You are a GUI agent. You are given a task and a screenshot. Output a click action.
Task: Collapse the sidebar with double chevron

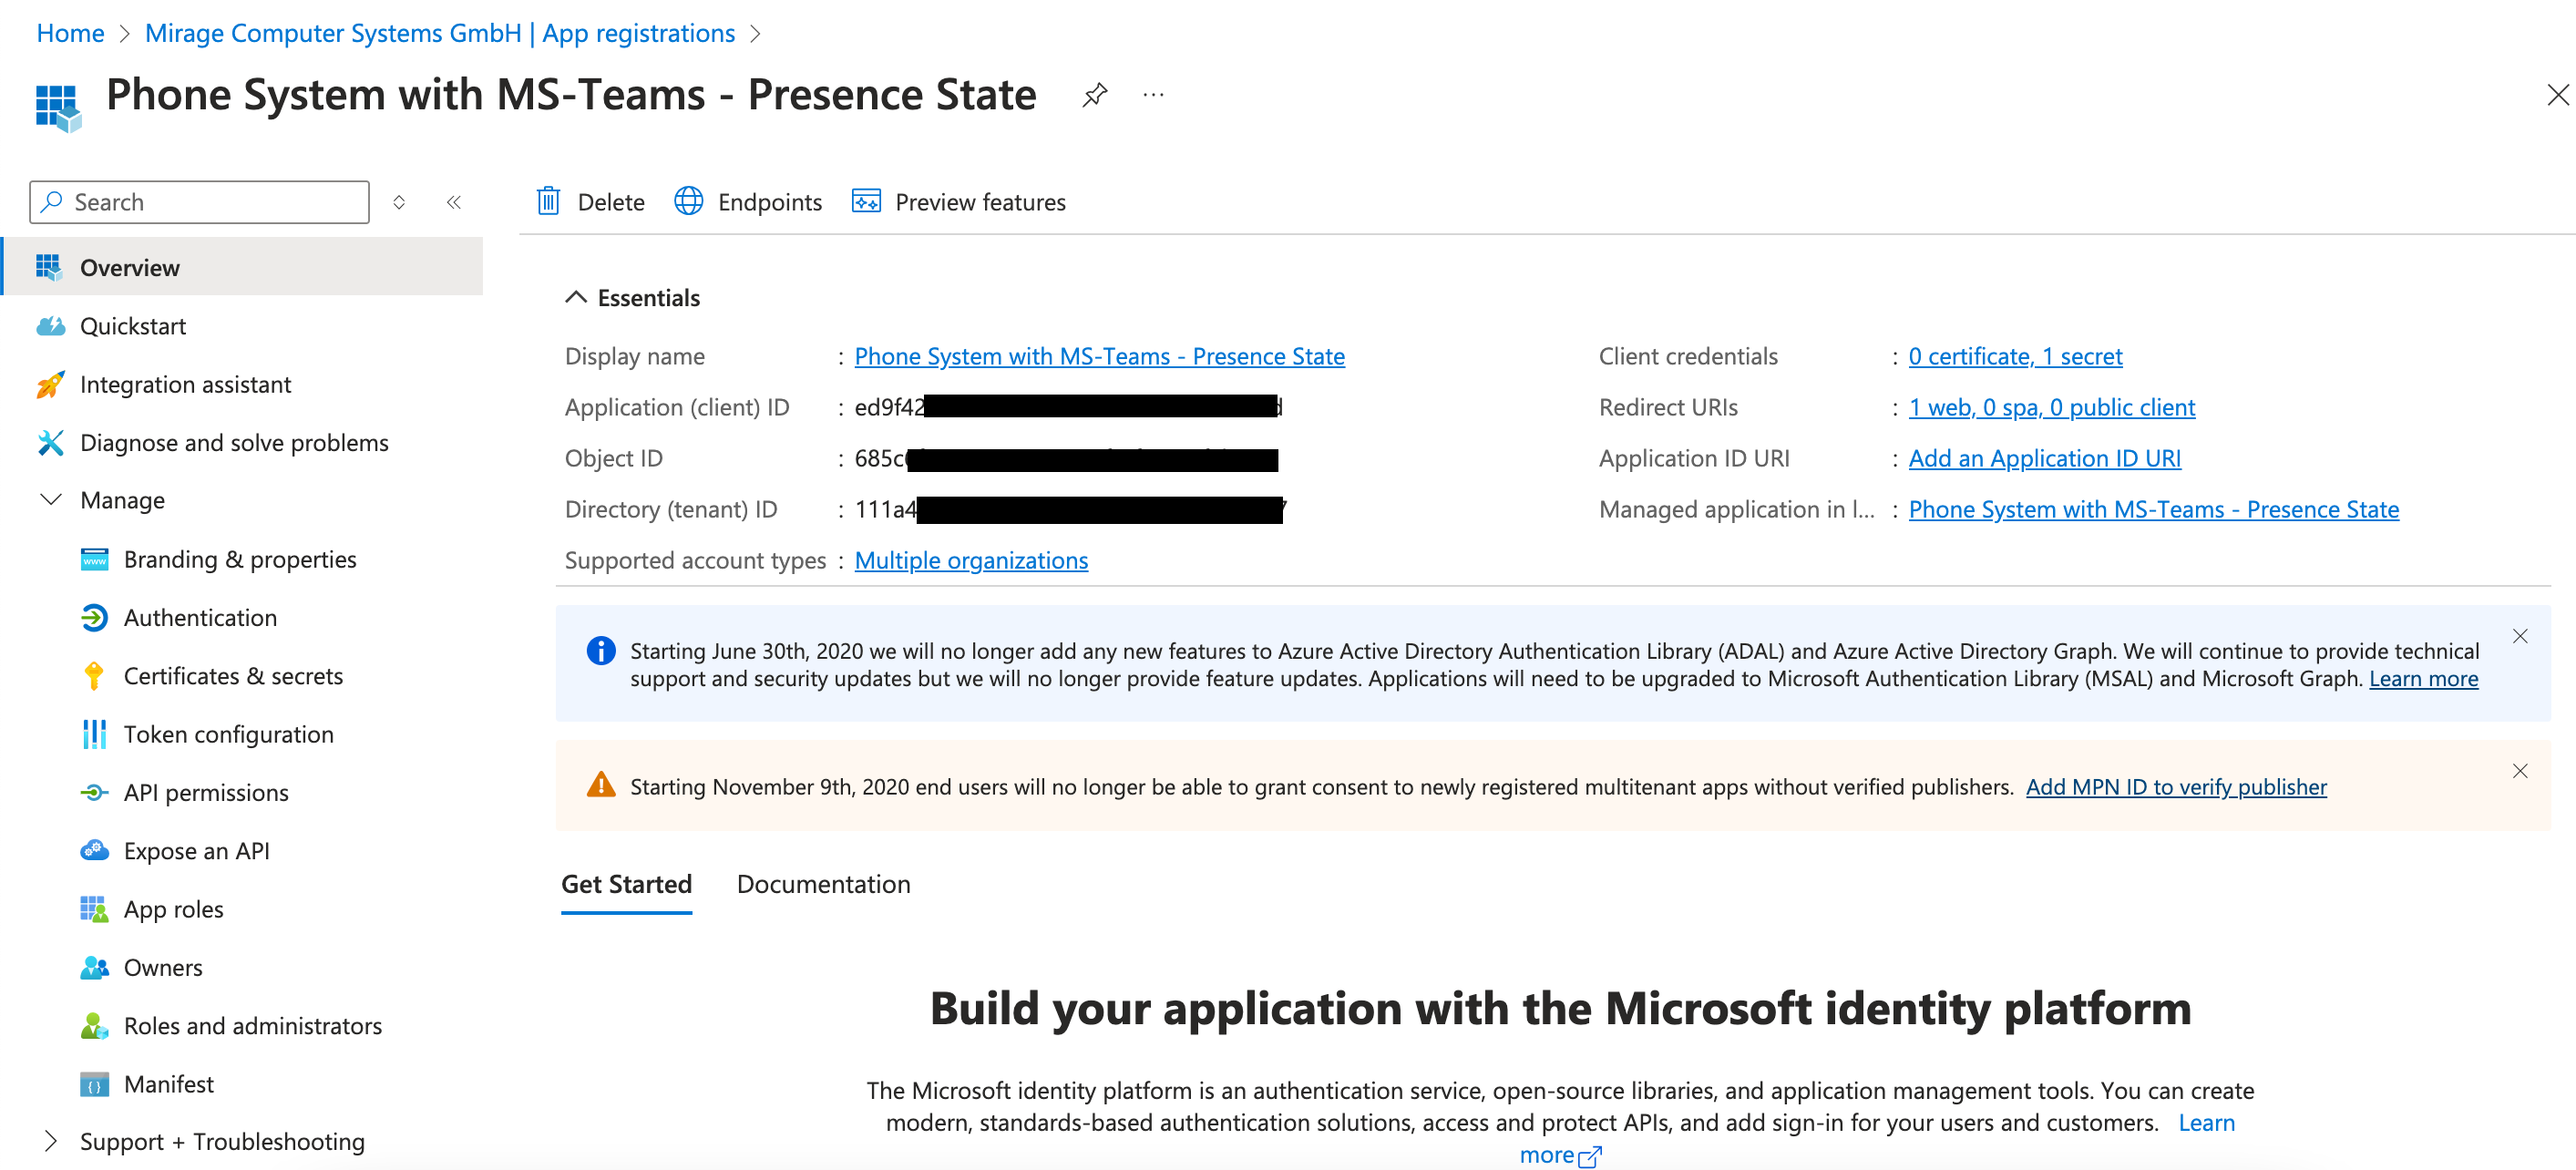(x=454, y=202)
